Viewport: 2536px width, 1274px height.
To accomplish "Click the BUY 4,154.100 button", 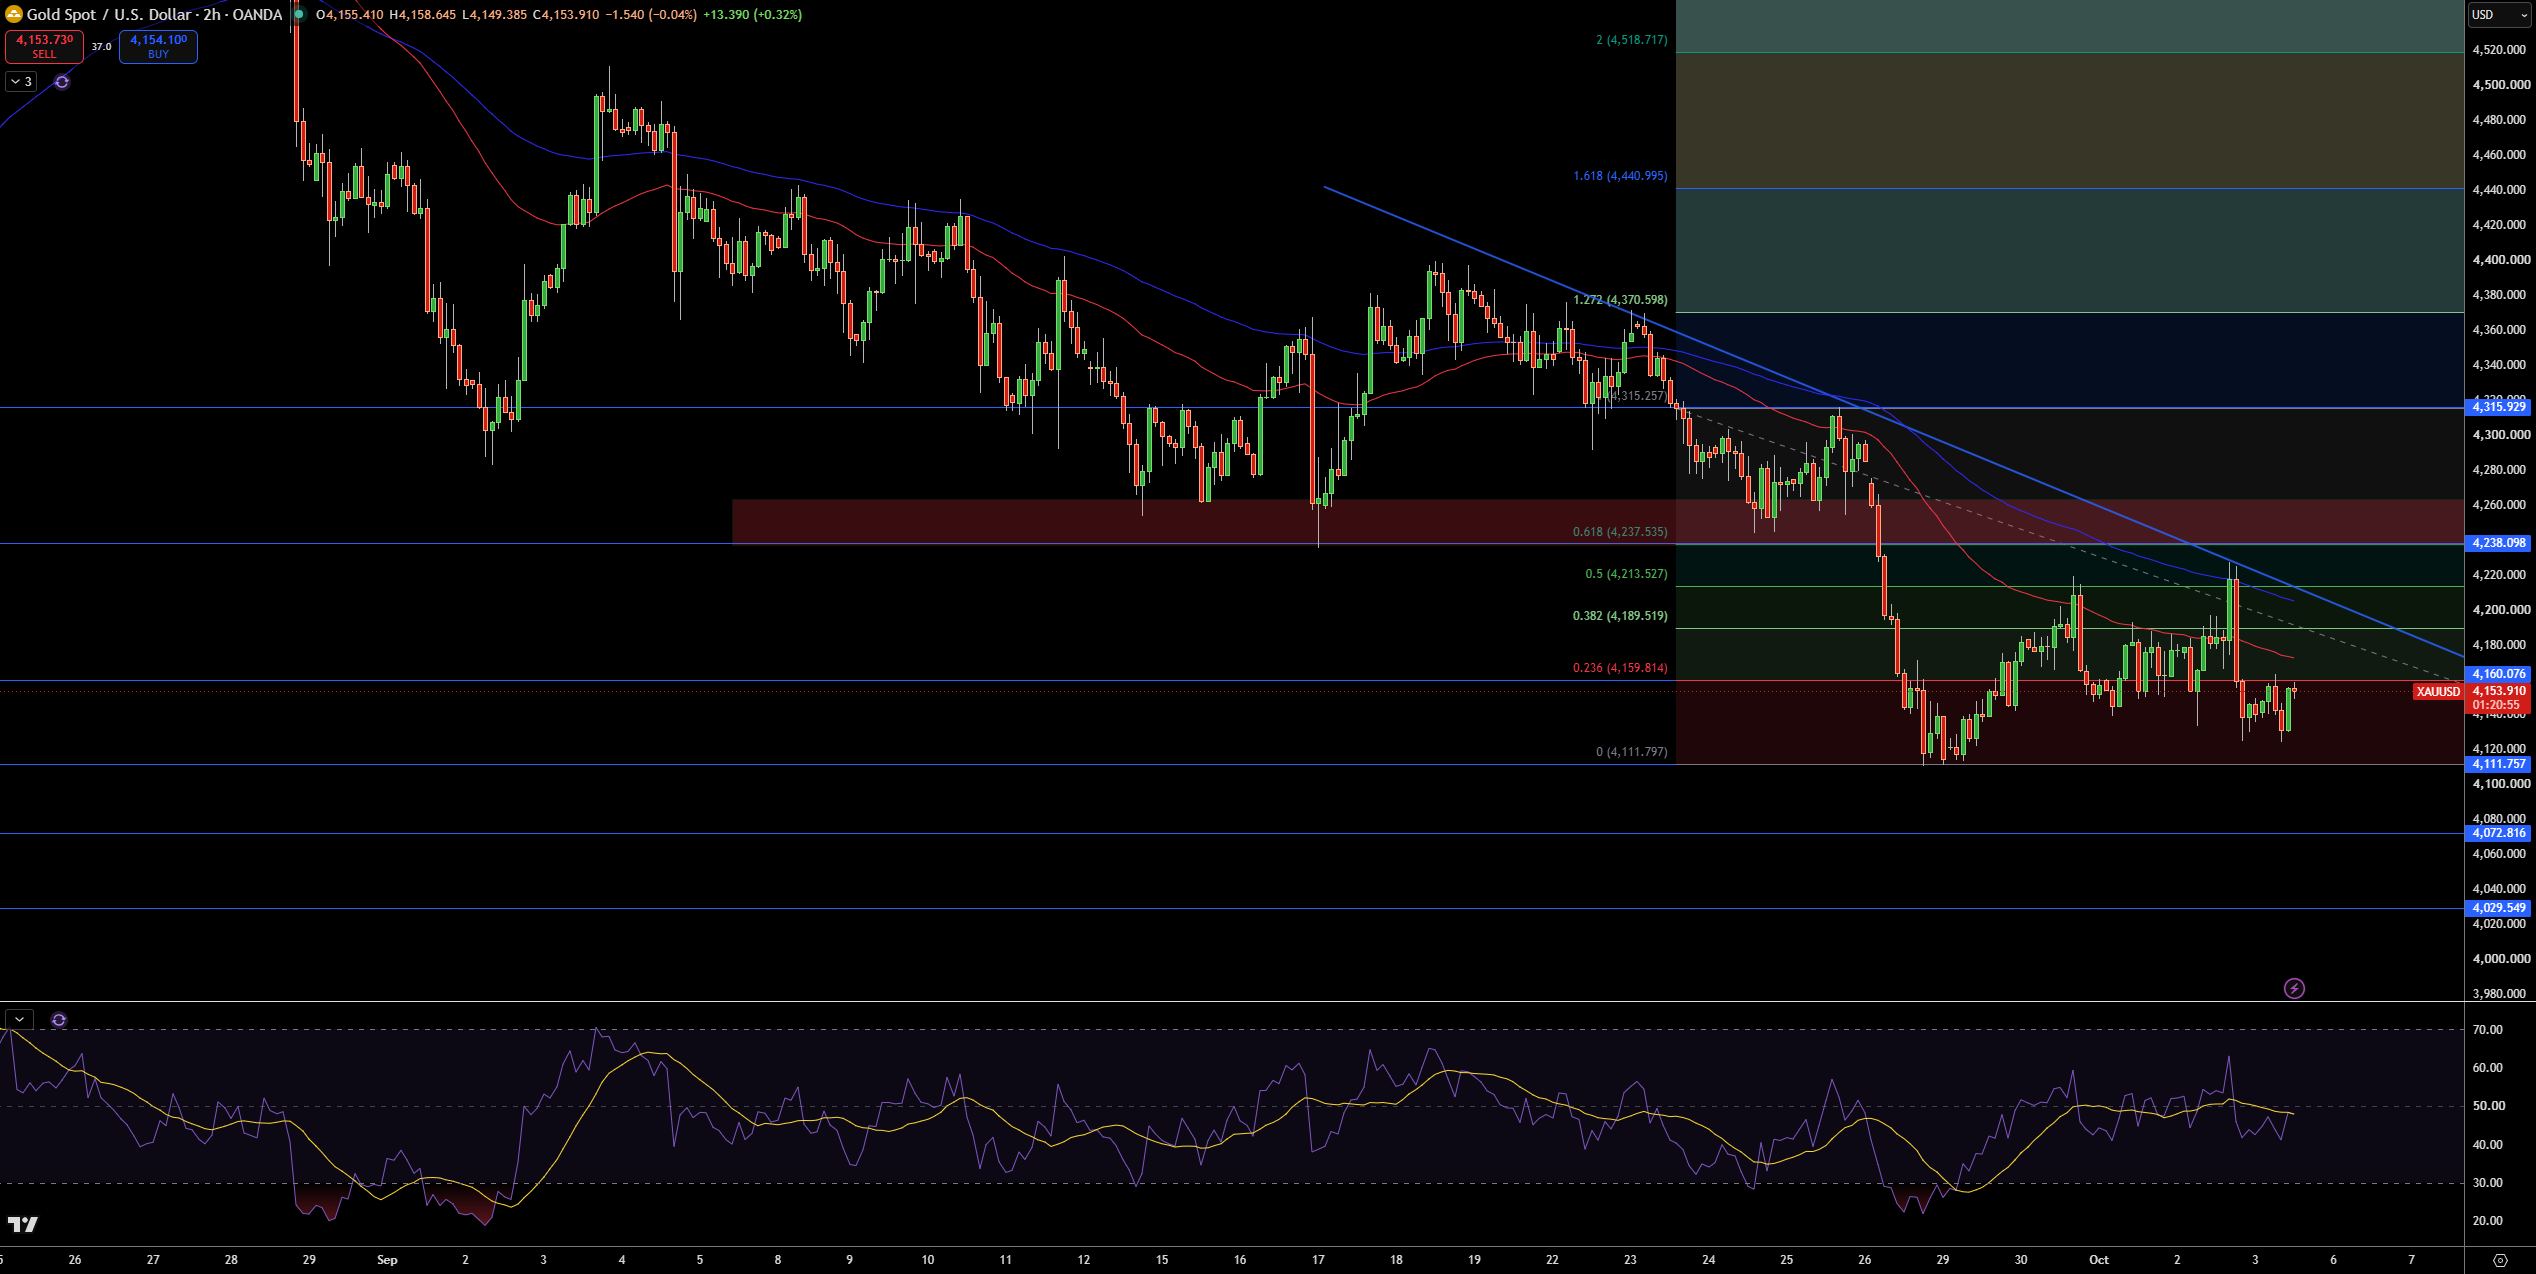I will (158, 46).
